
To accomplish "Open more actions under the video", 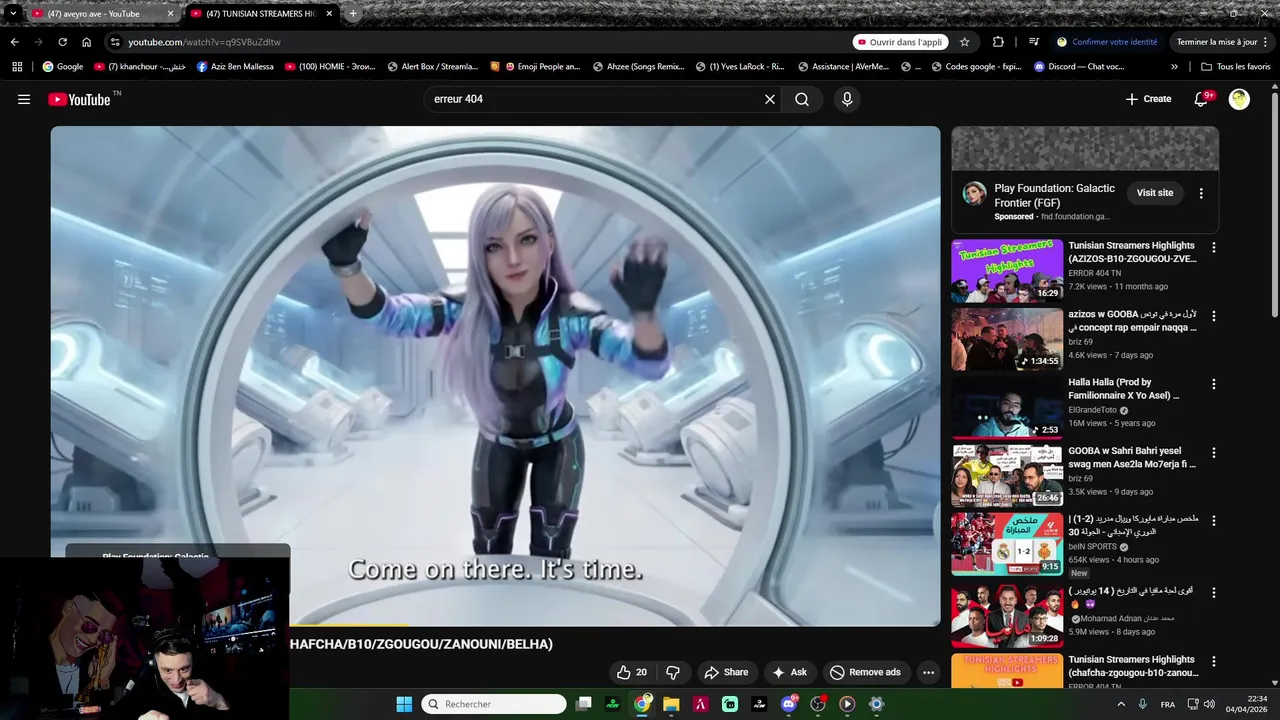I will click(x=928, y=672).
